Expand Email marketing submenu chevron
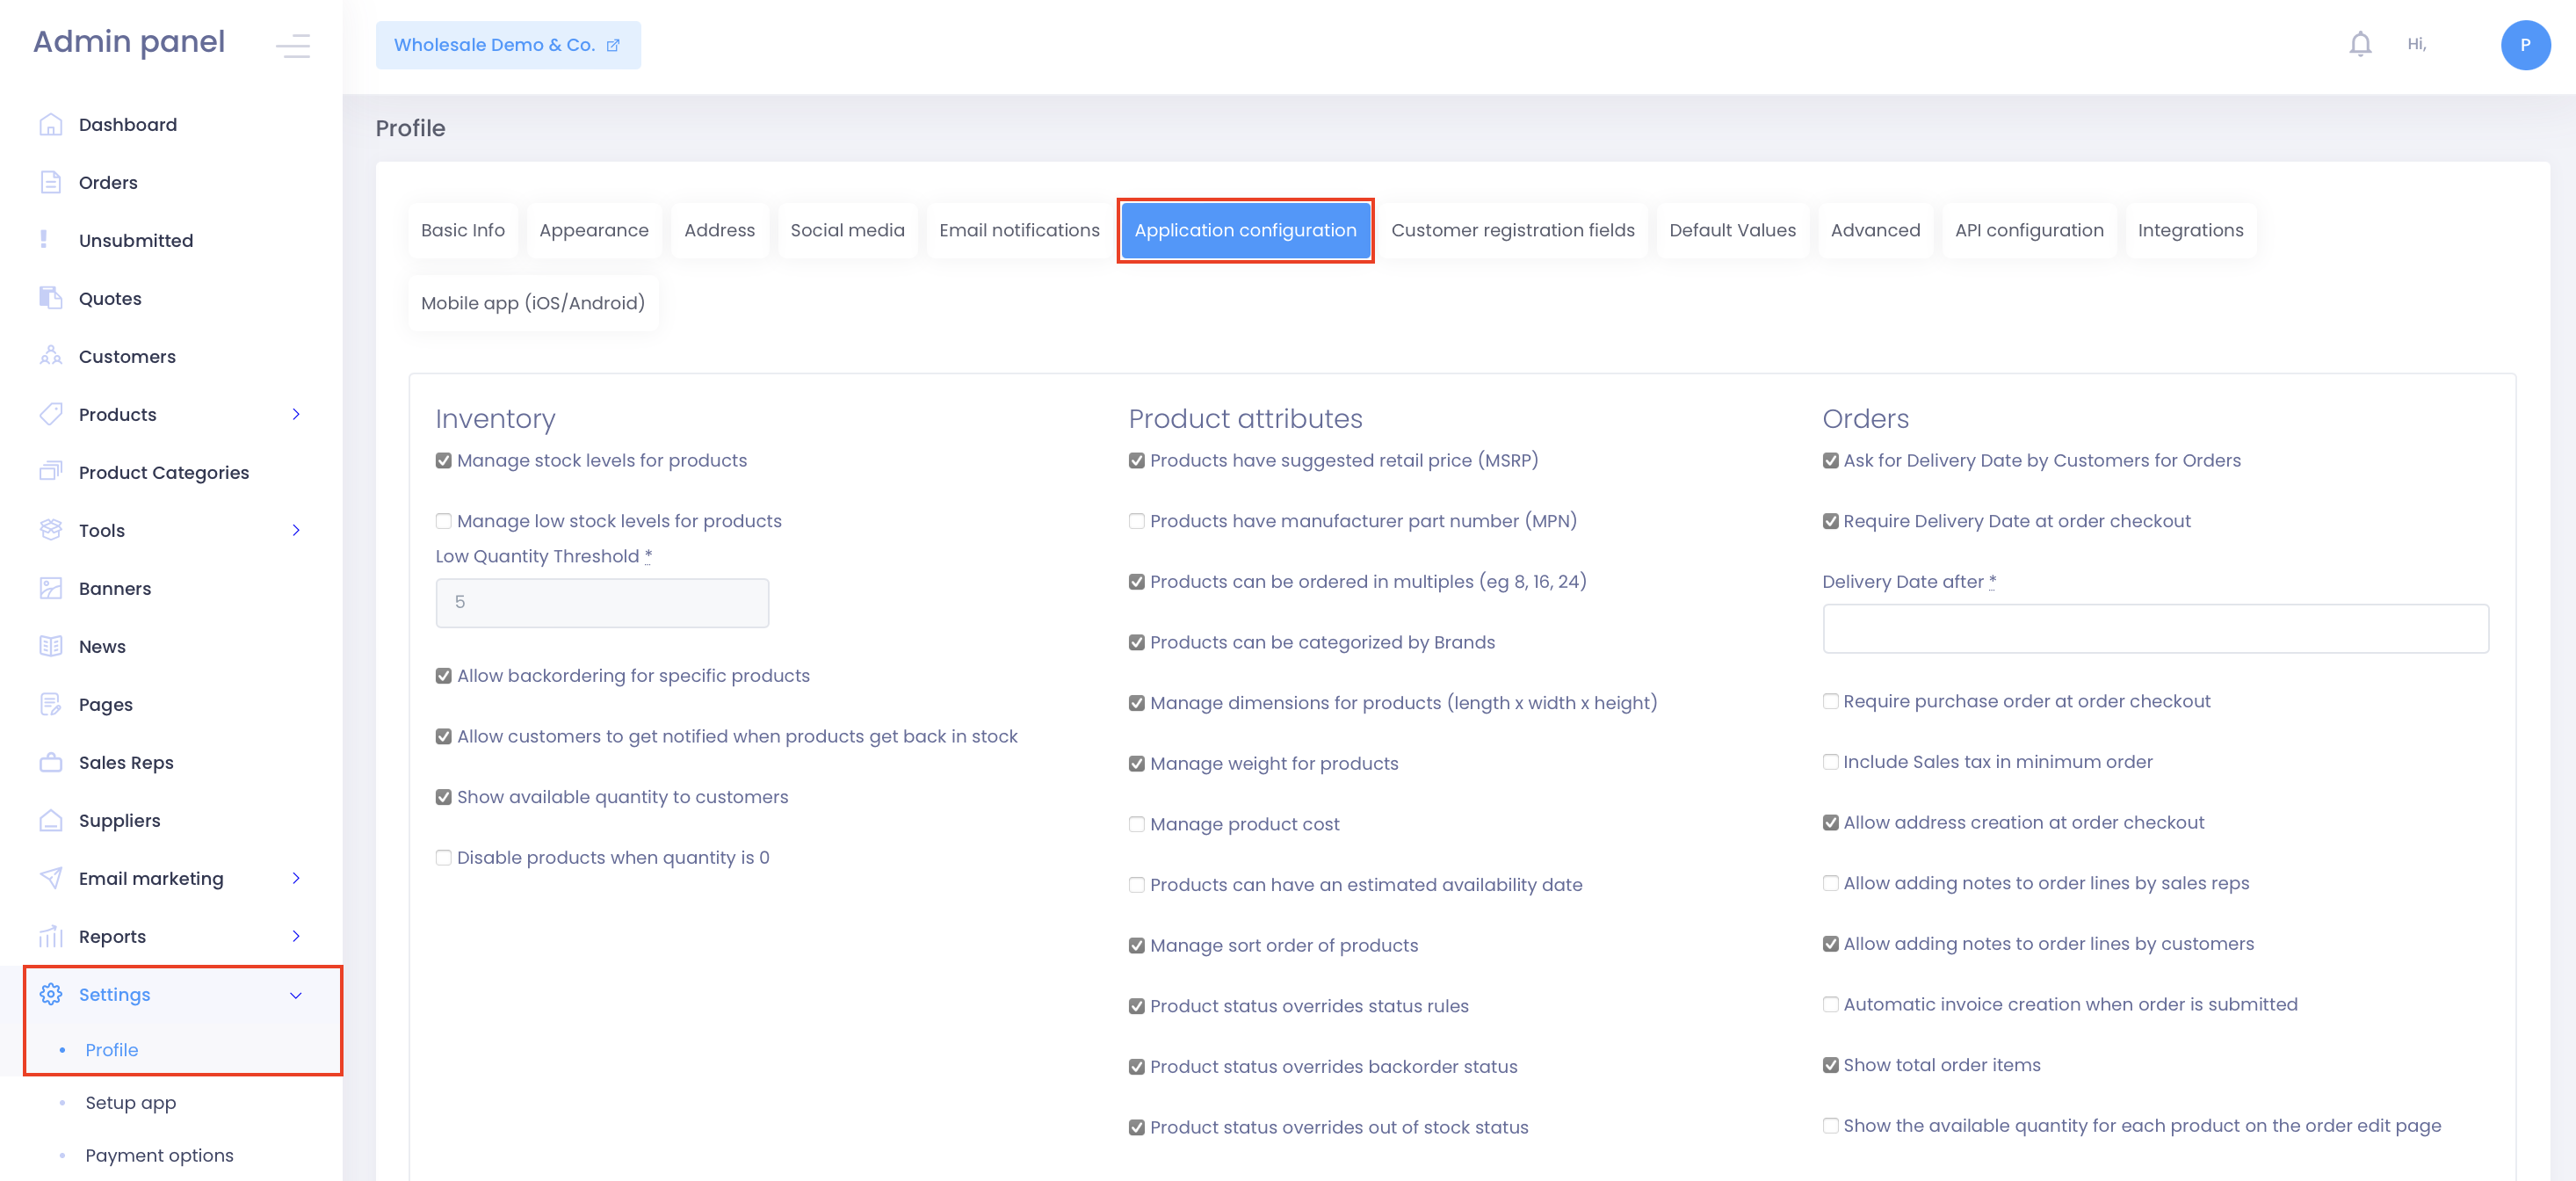Viewport: 2576px width, 1181px height. click(296, 878)
